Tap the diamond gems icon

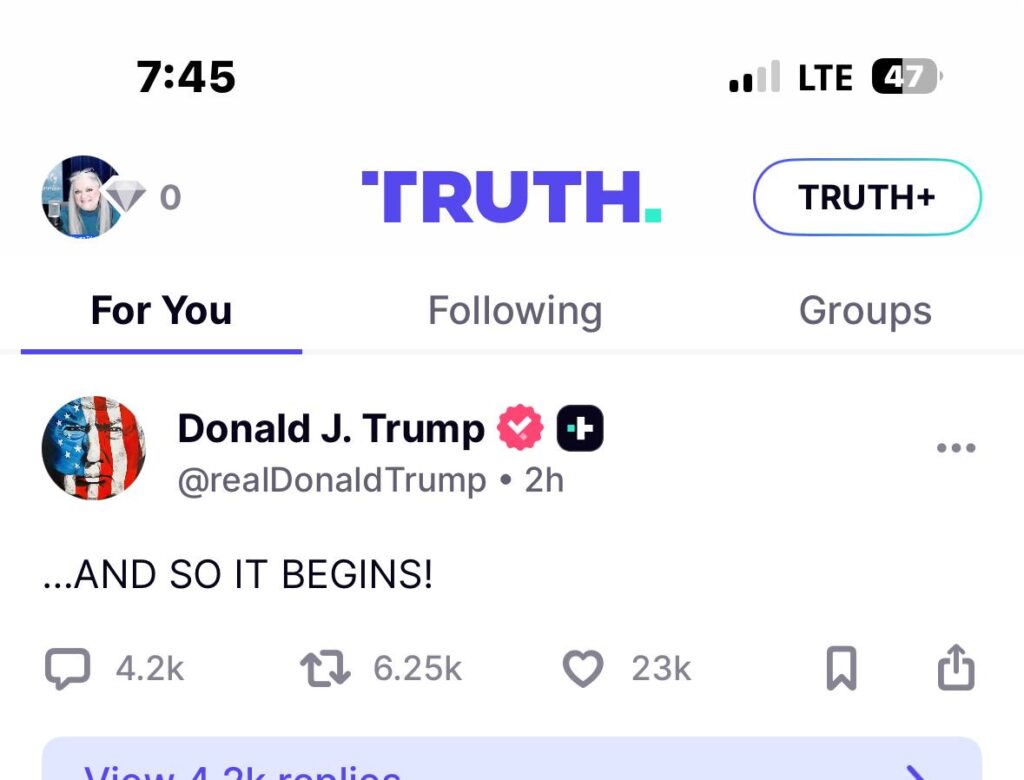tap(126, 196)
